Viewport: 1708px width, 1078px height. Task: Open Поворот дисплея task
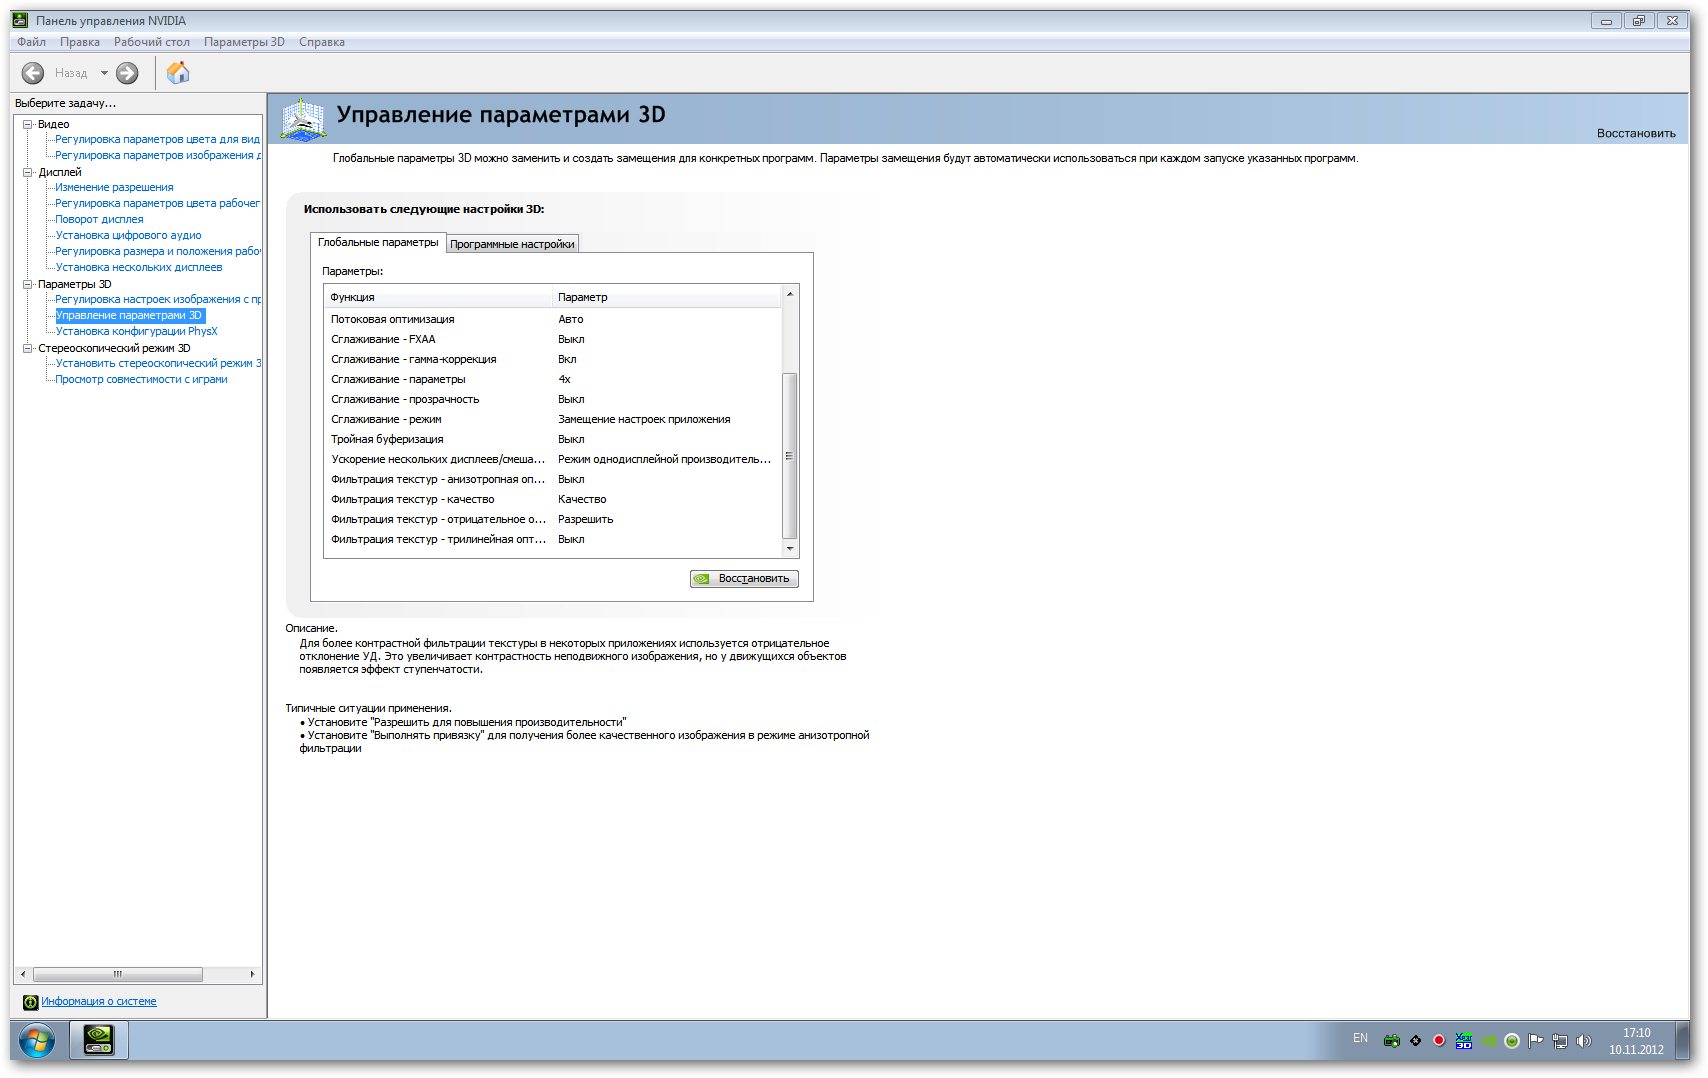coord(99,219)
